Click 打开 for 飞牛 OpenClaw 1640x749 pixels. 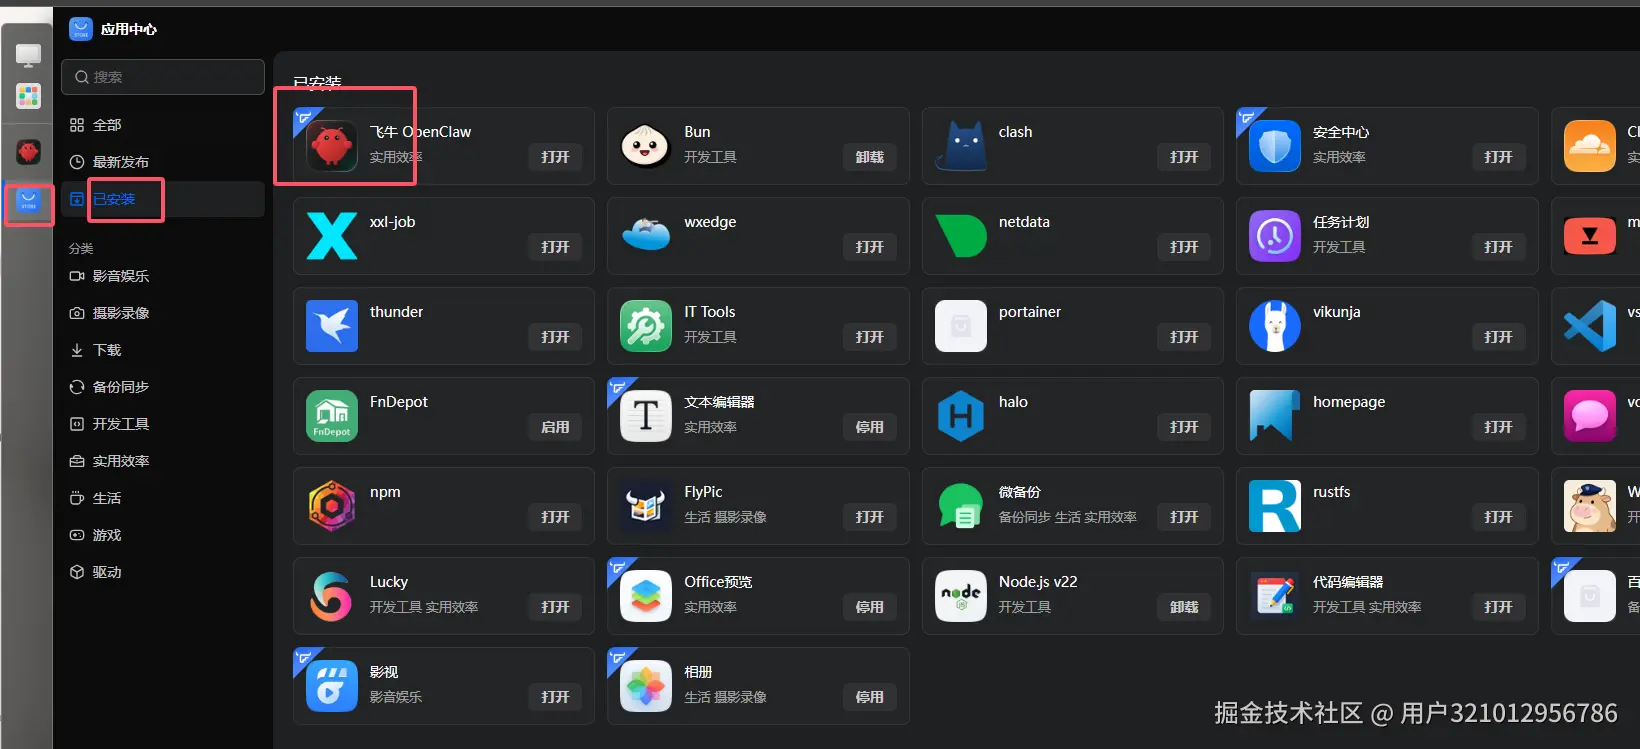[555, 157]
